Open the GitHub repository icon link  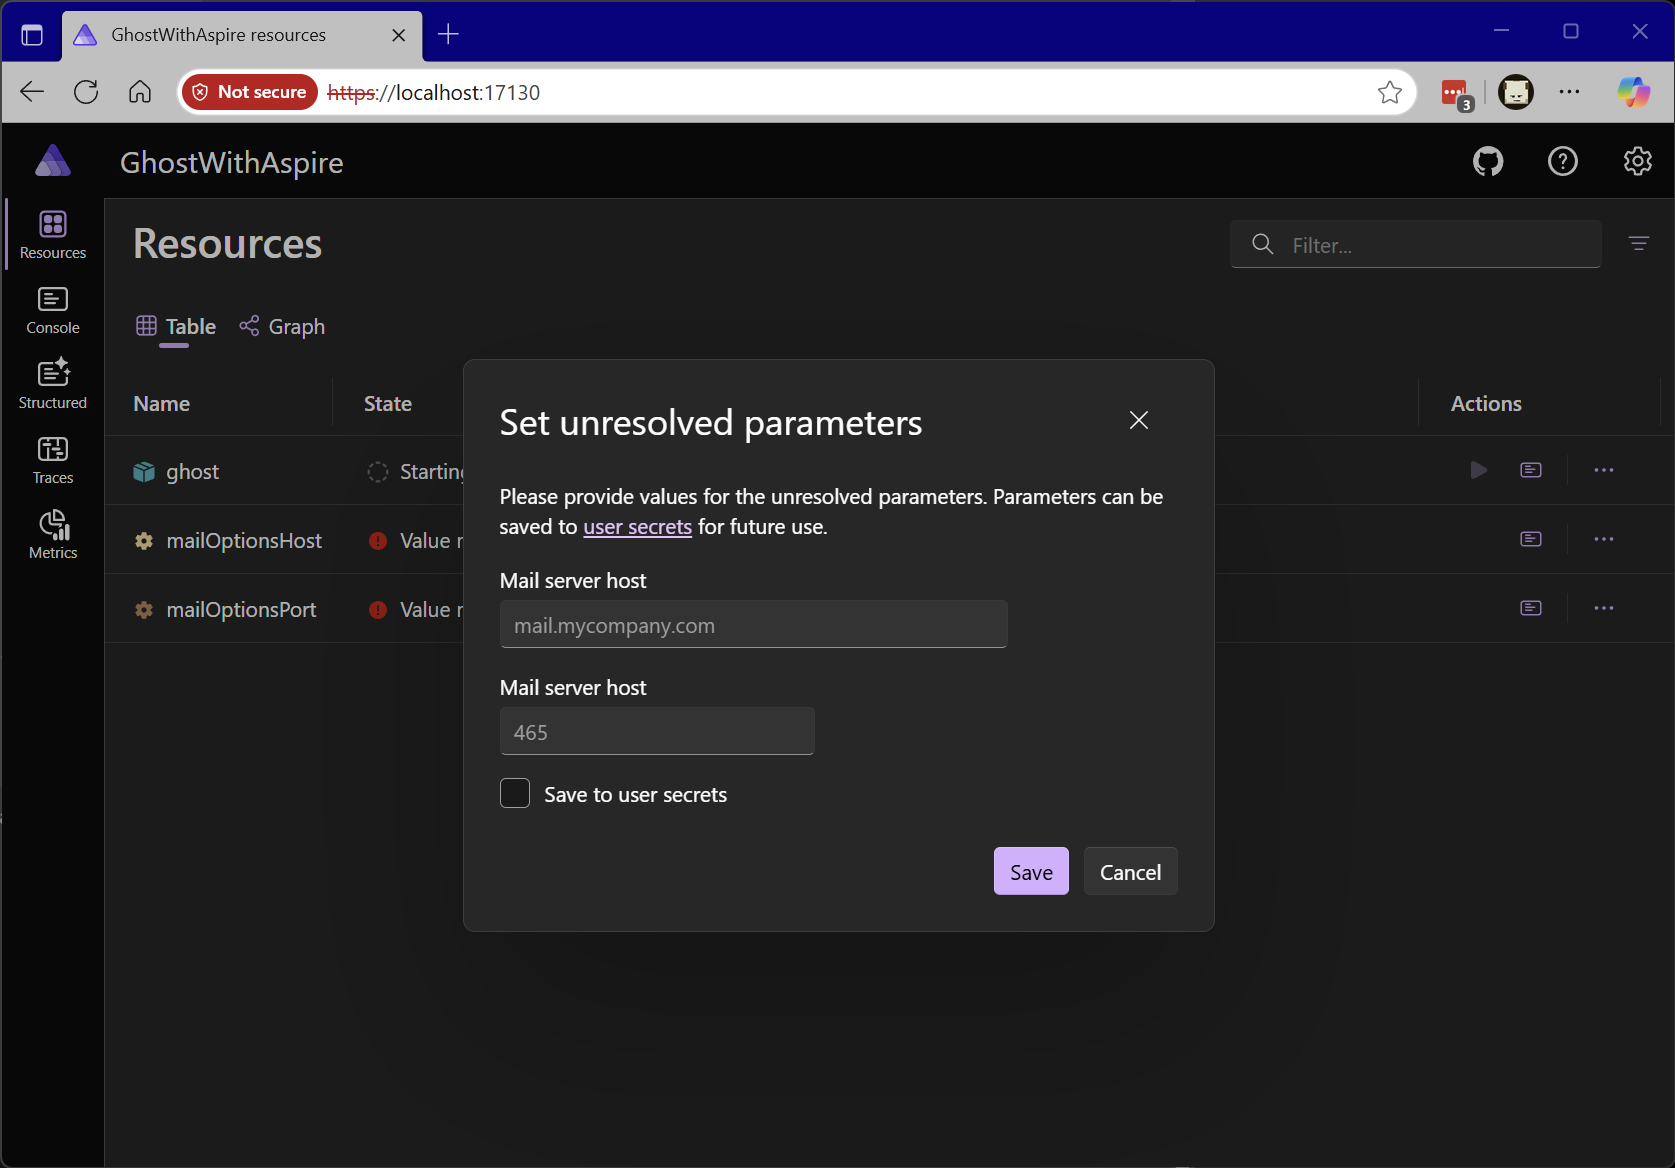tap(1488, 161)
